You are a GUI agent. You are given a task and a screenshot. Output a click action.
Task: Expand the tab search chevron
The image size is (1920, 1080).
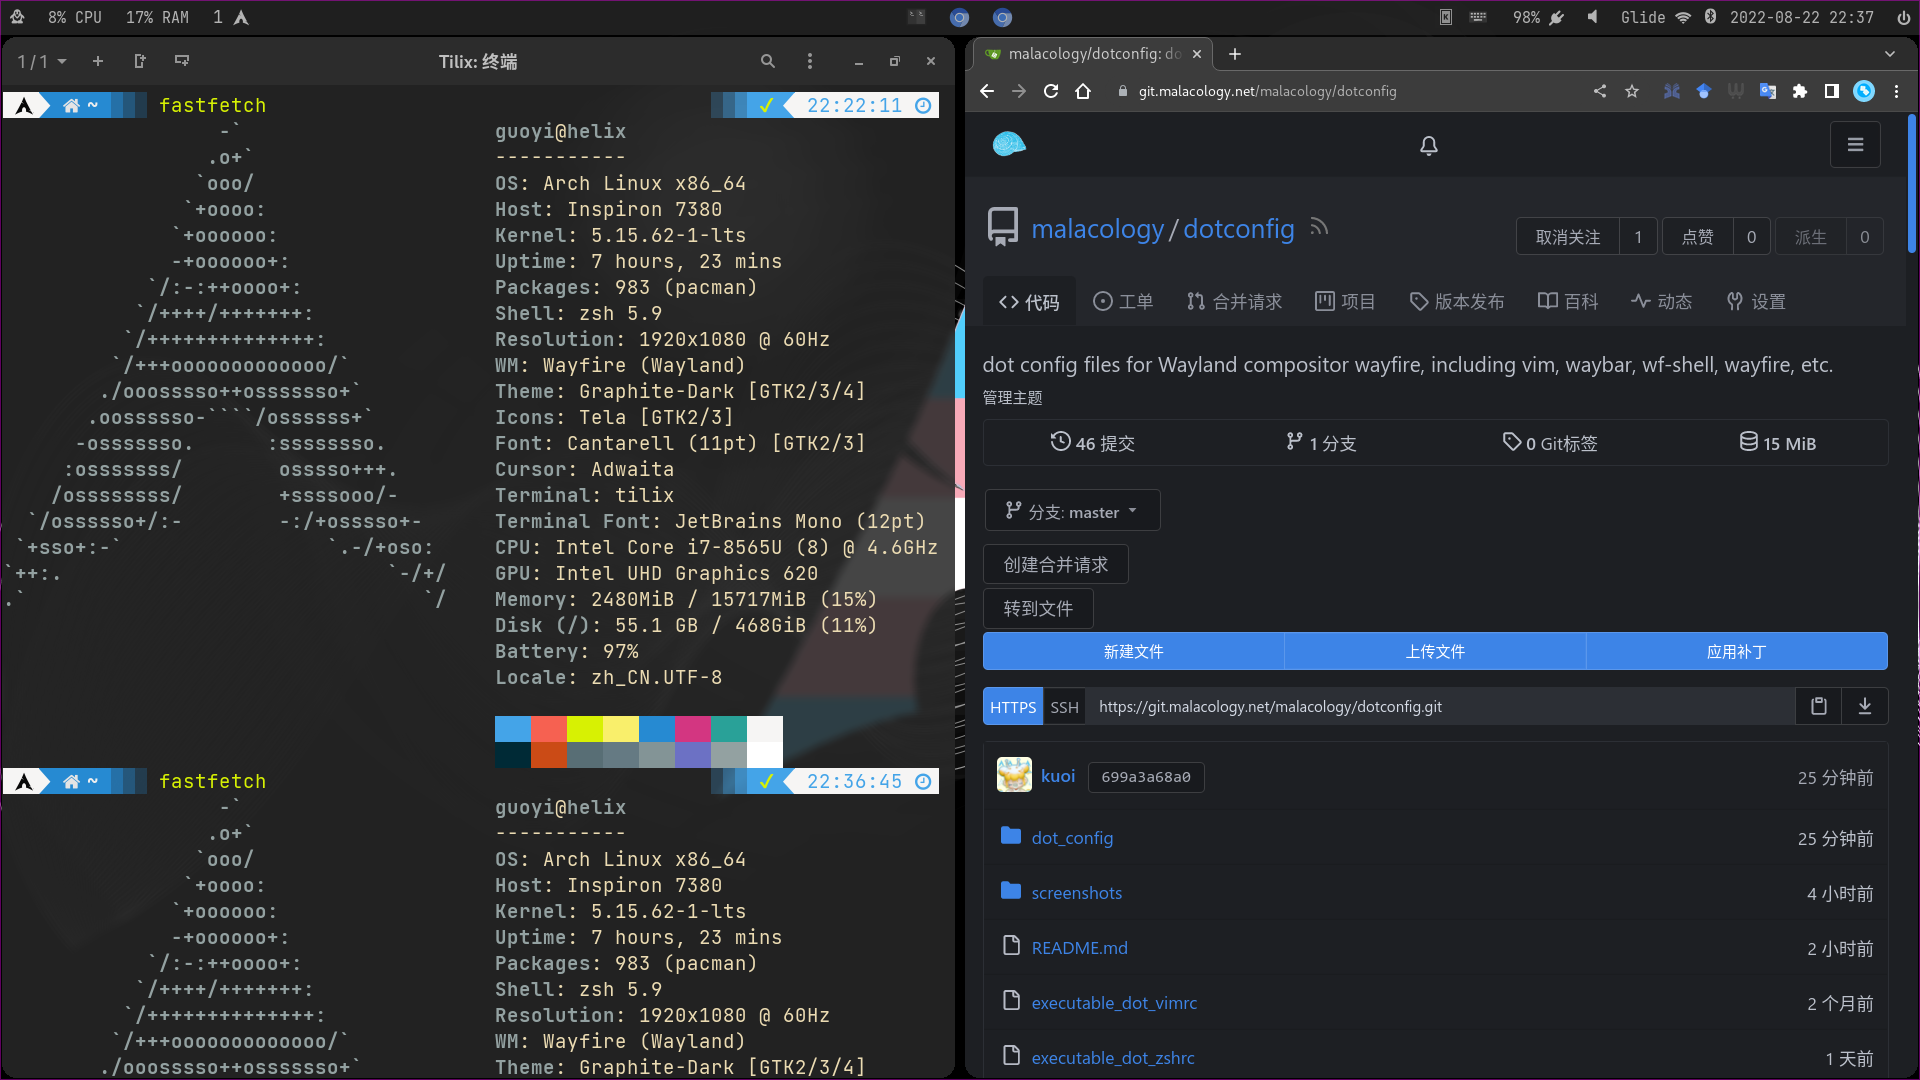pos(1890,54)
